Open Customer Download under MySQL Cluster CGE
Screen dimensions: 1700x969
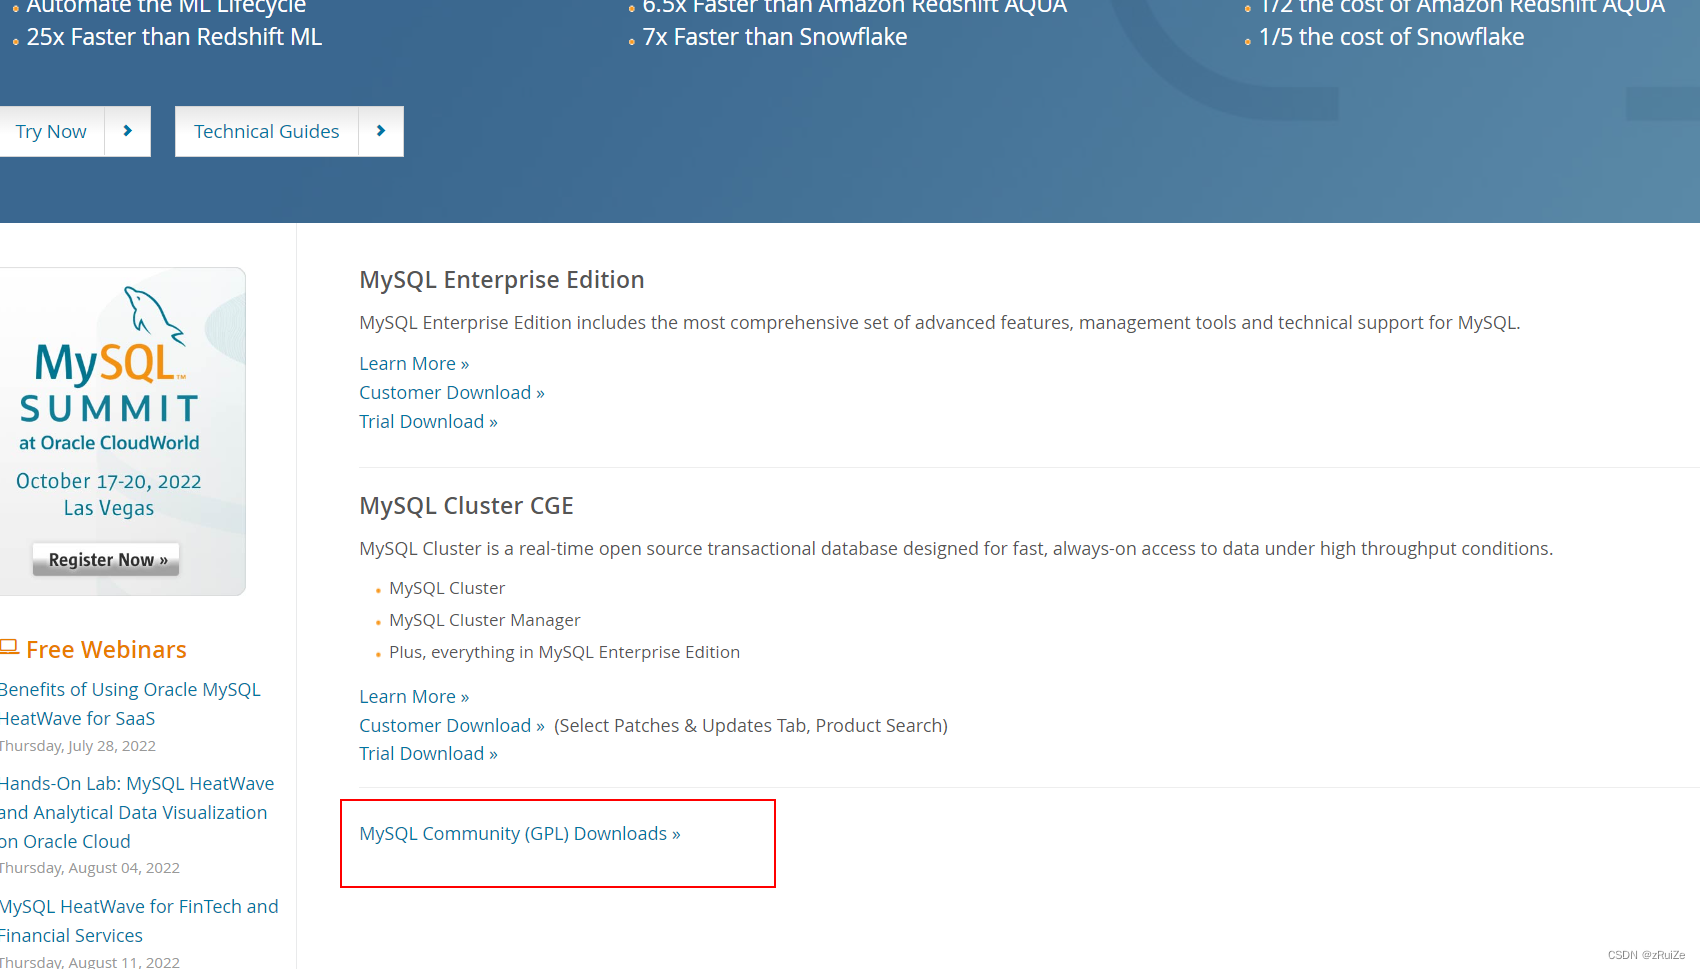[452, 726]
